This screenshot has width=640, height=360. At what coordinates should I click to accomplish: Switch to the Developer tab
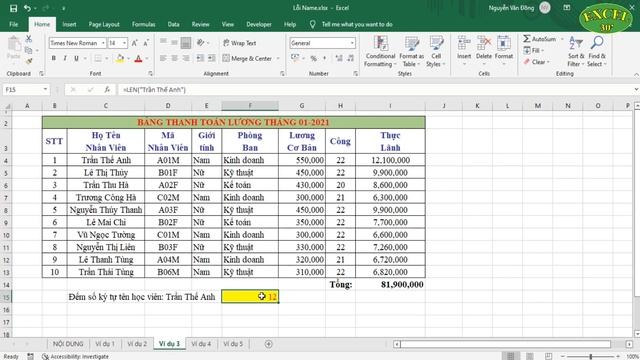259,24
